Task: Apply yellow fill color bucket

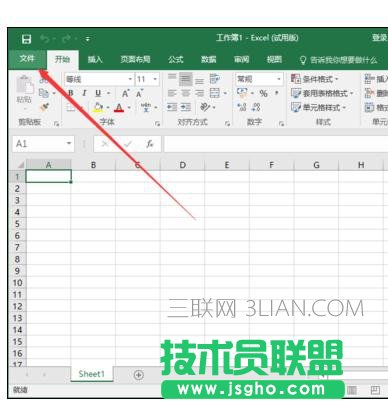Action: tap(98, 107)
